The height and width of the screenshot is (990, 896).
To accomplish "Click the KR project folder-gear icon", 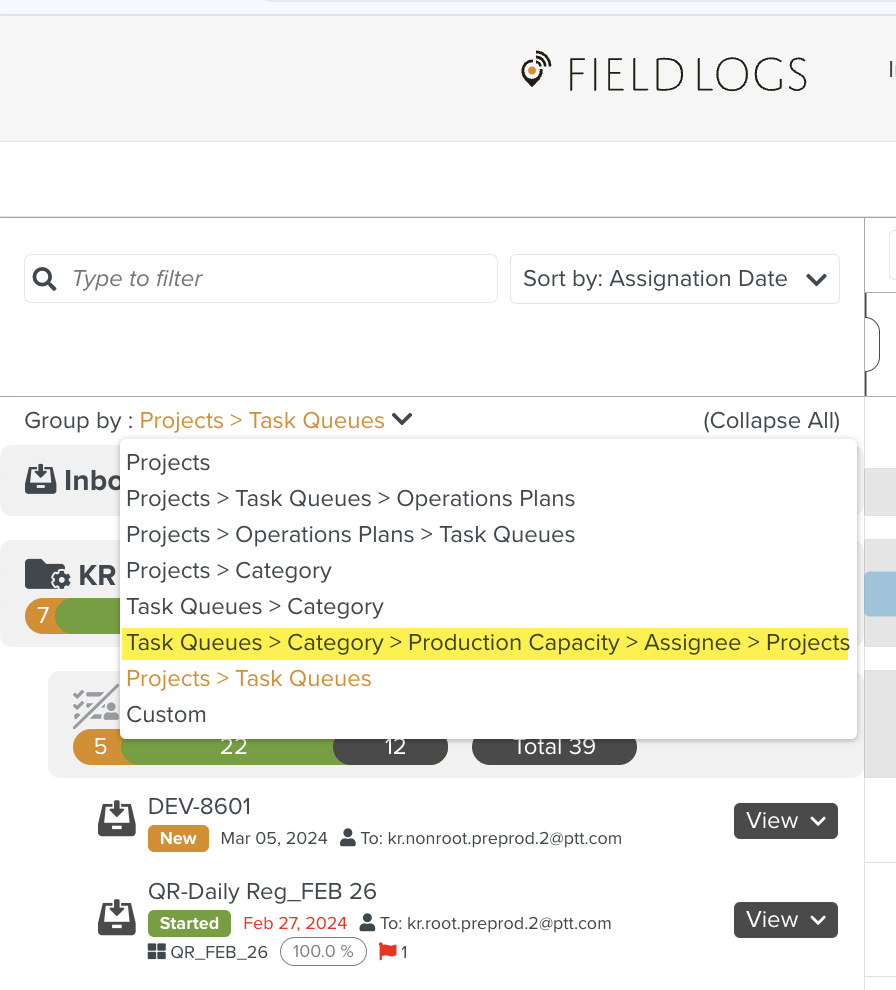I will (x=47, y=575).
